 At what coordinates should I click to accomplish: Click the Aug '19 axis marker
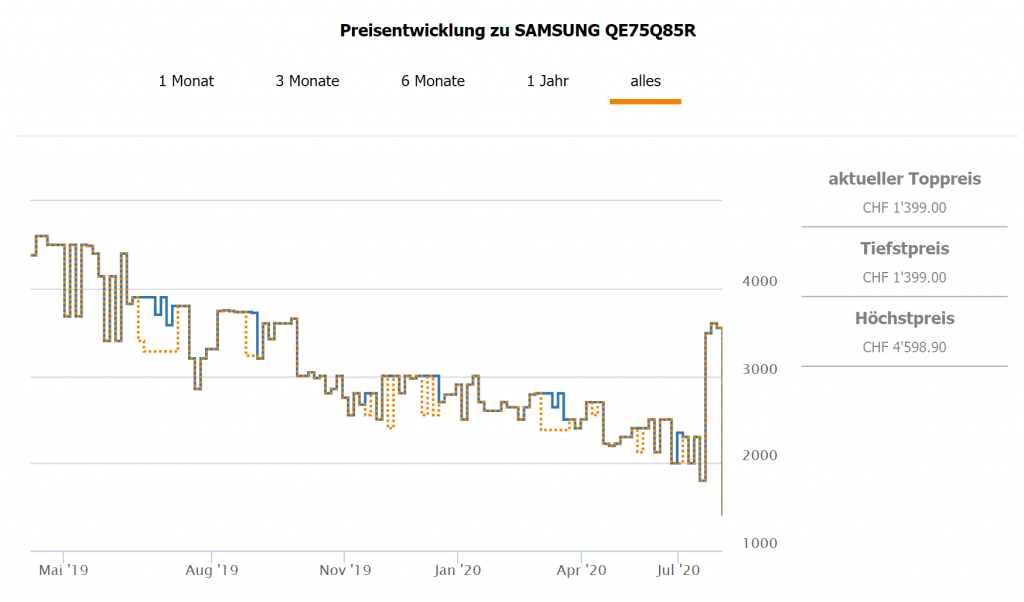[212, 571]
